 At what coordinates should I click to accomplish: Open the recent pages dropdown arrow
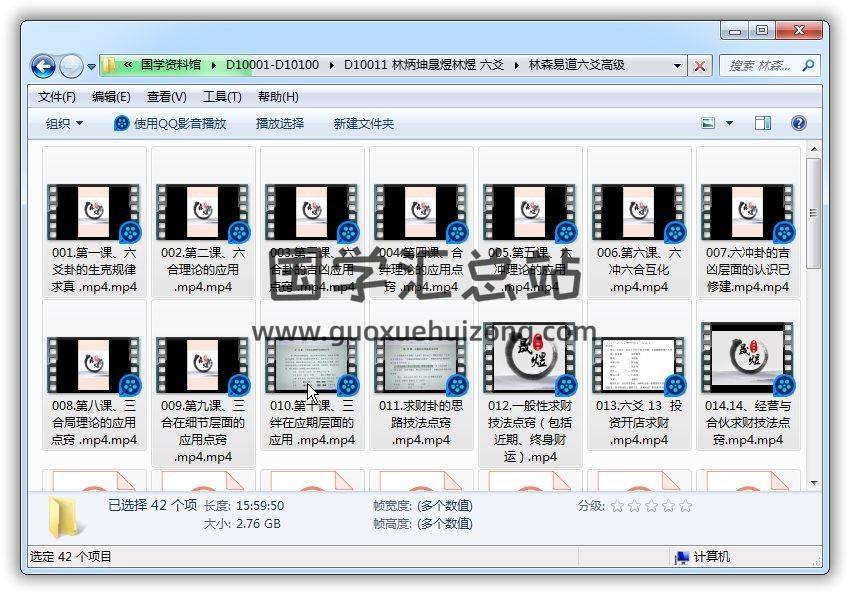pos(91,67)
